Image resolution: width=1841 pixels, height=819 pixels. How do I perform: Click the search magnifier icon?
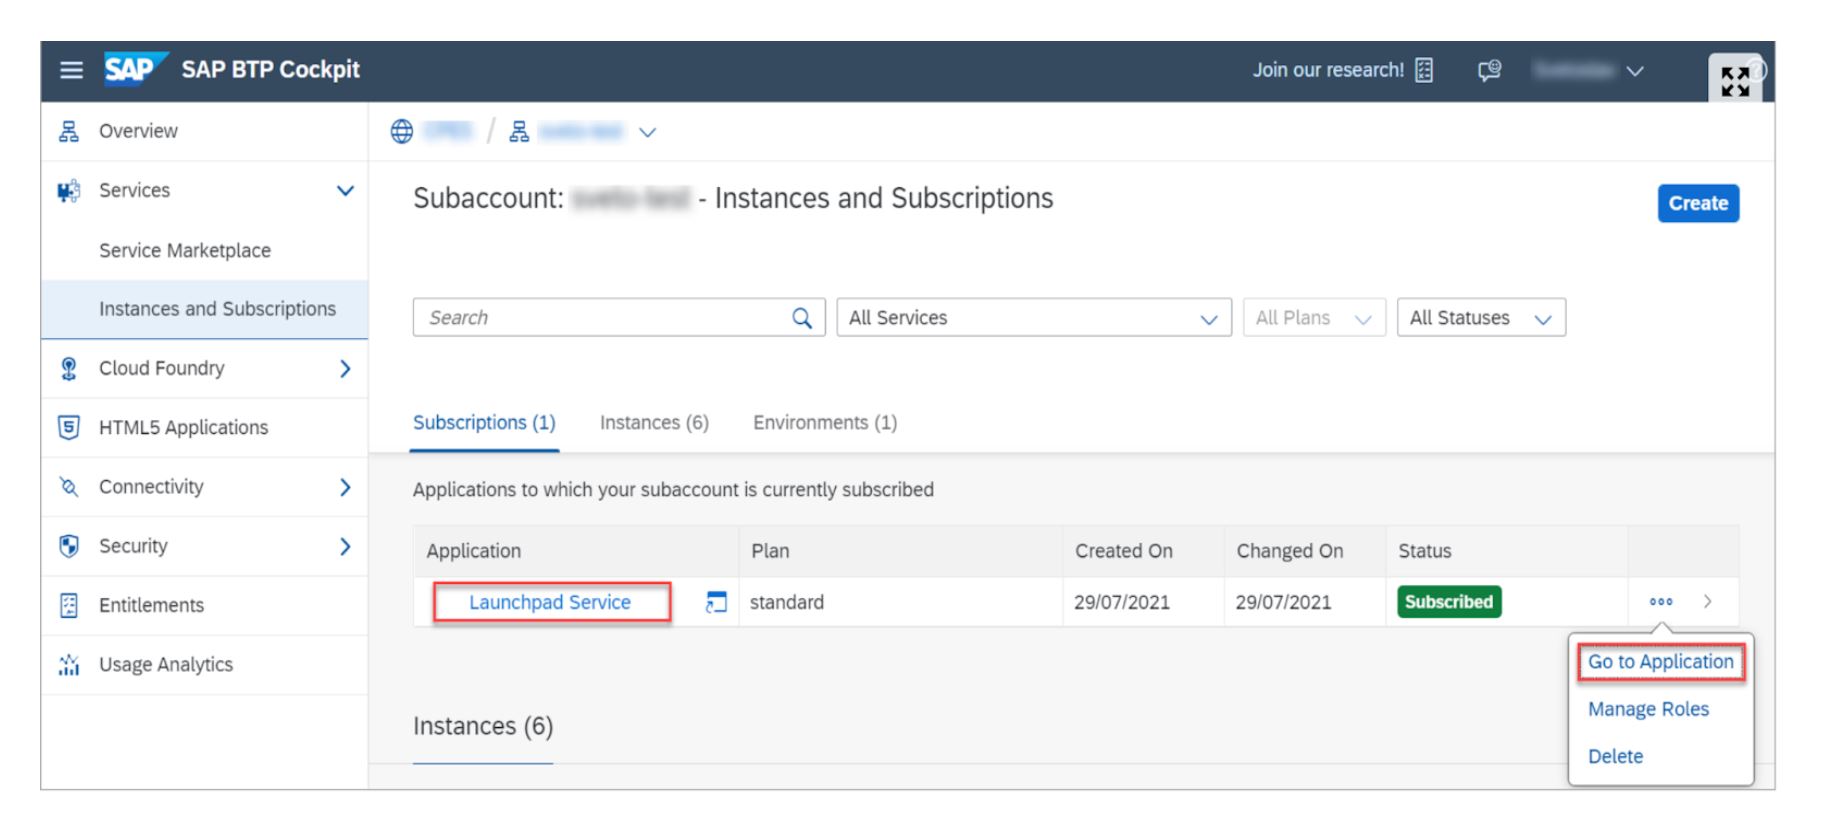point(802,318)
